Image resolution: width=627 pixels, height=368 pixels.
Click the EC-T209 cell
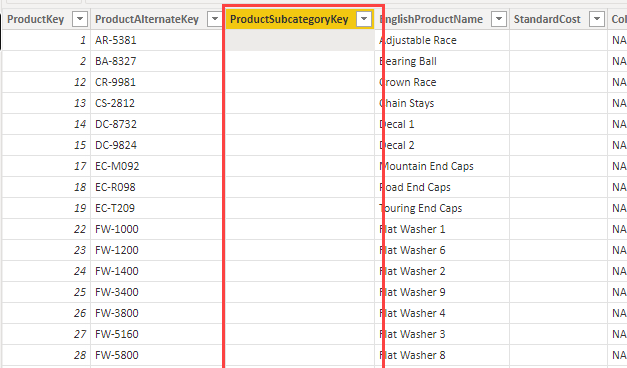(156, 208)
